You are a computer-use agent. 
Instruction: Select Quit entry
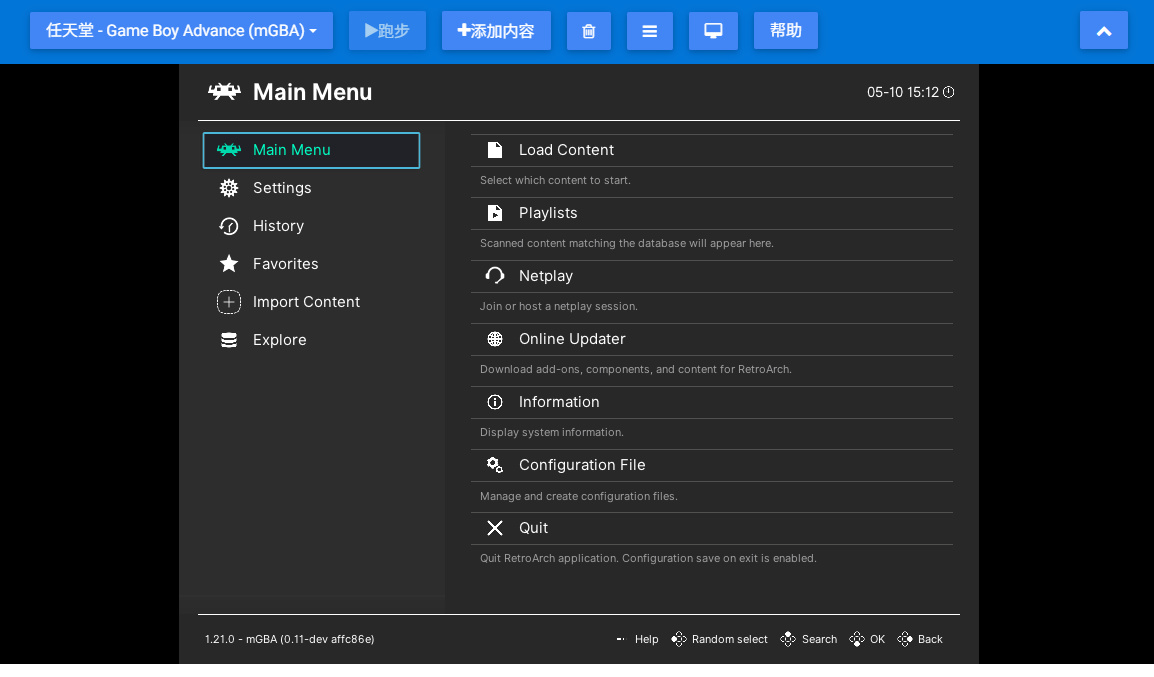point(712,528)
